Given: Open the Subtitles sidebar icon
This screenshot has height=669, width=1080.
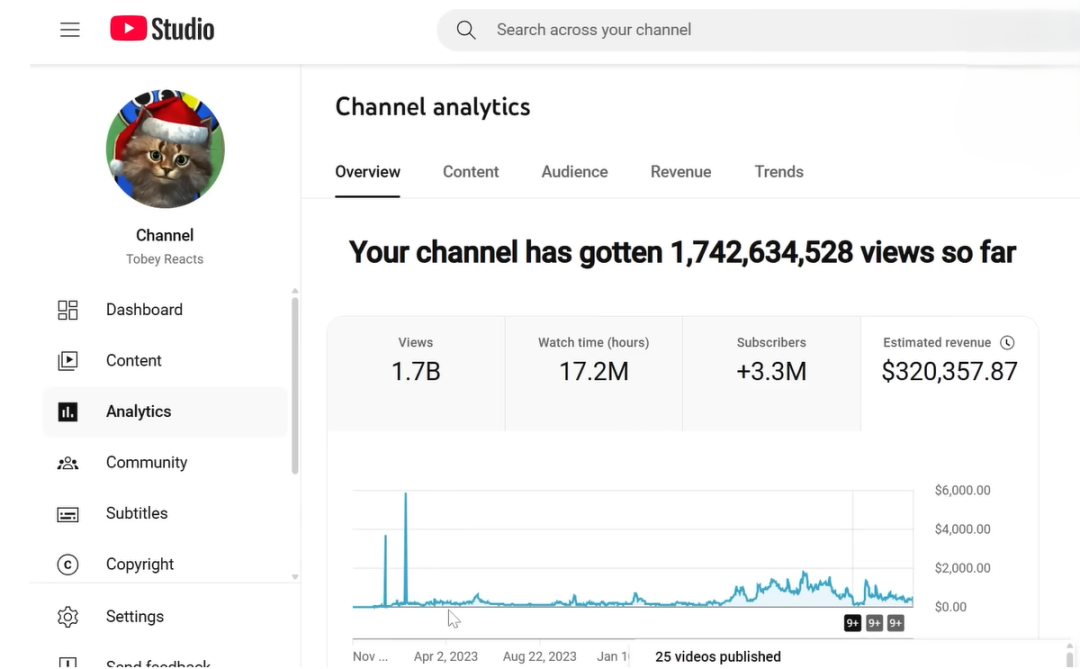Looking at the screenshot, I should 68,513.
